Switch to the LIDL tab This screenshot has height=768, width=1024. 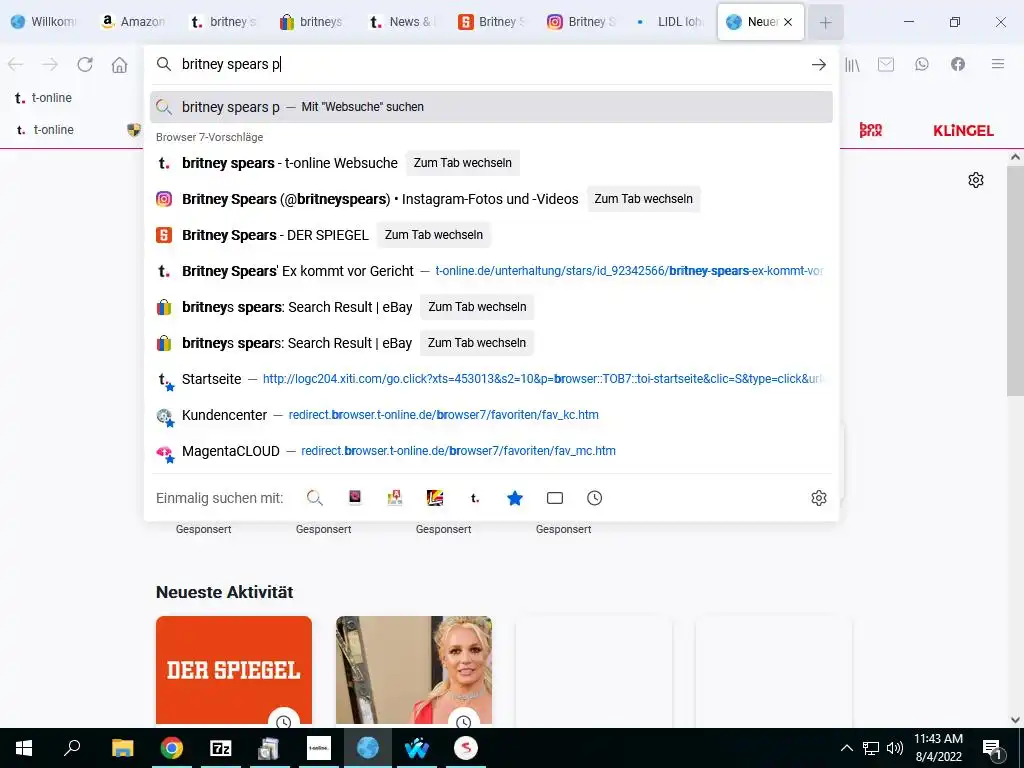671,22
